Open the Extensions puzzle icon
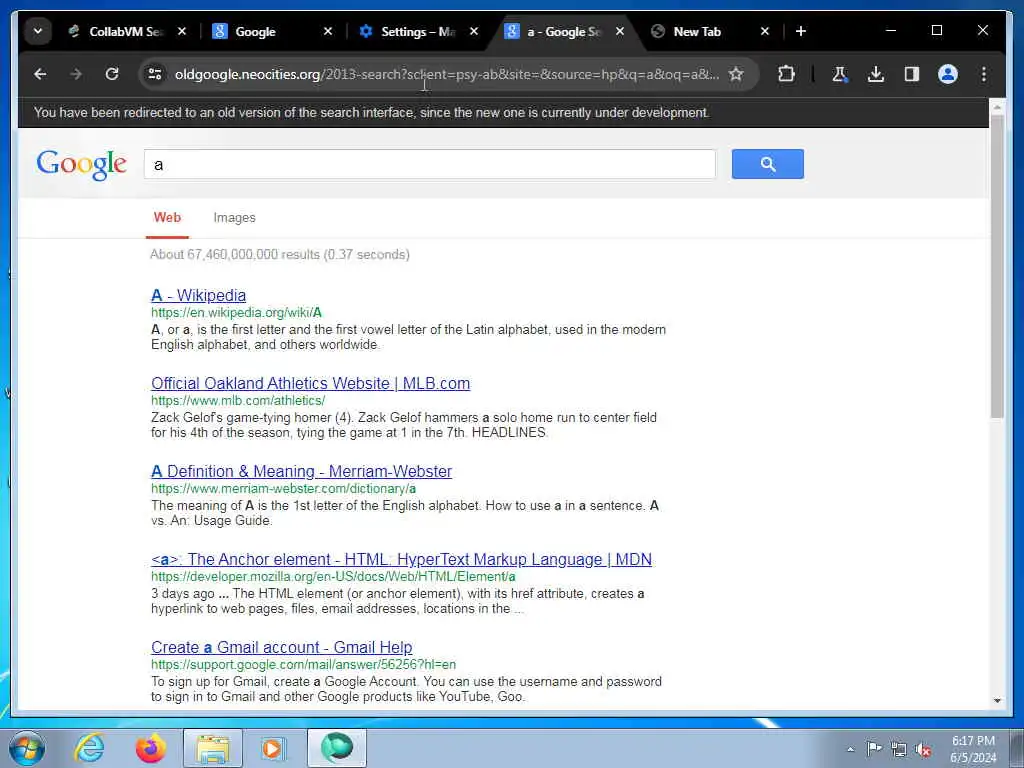1024x768 pixels. point(786,74)
